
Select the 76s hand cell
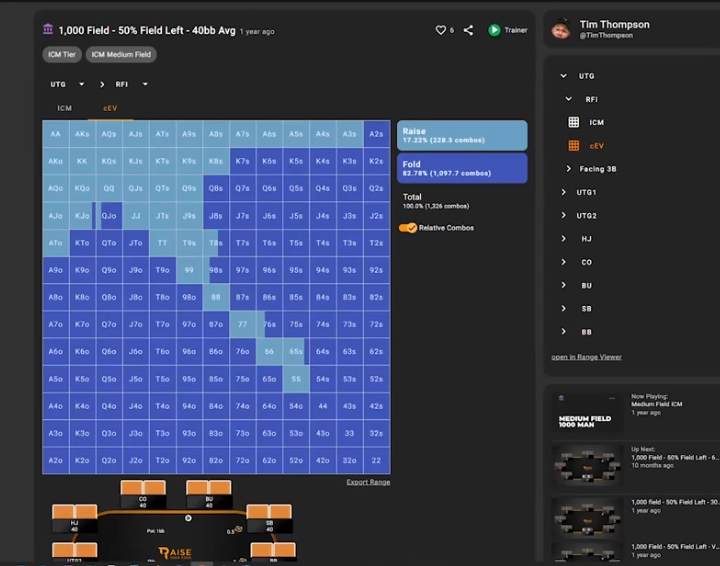coord(270,325)
